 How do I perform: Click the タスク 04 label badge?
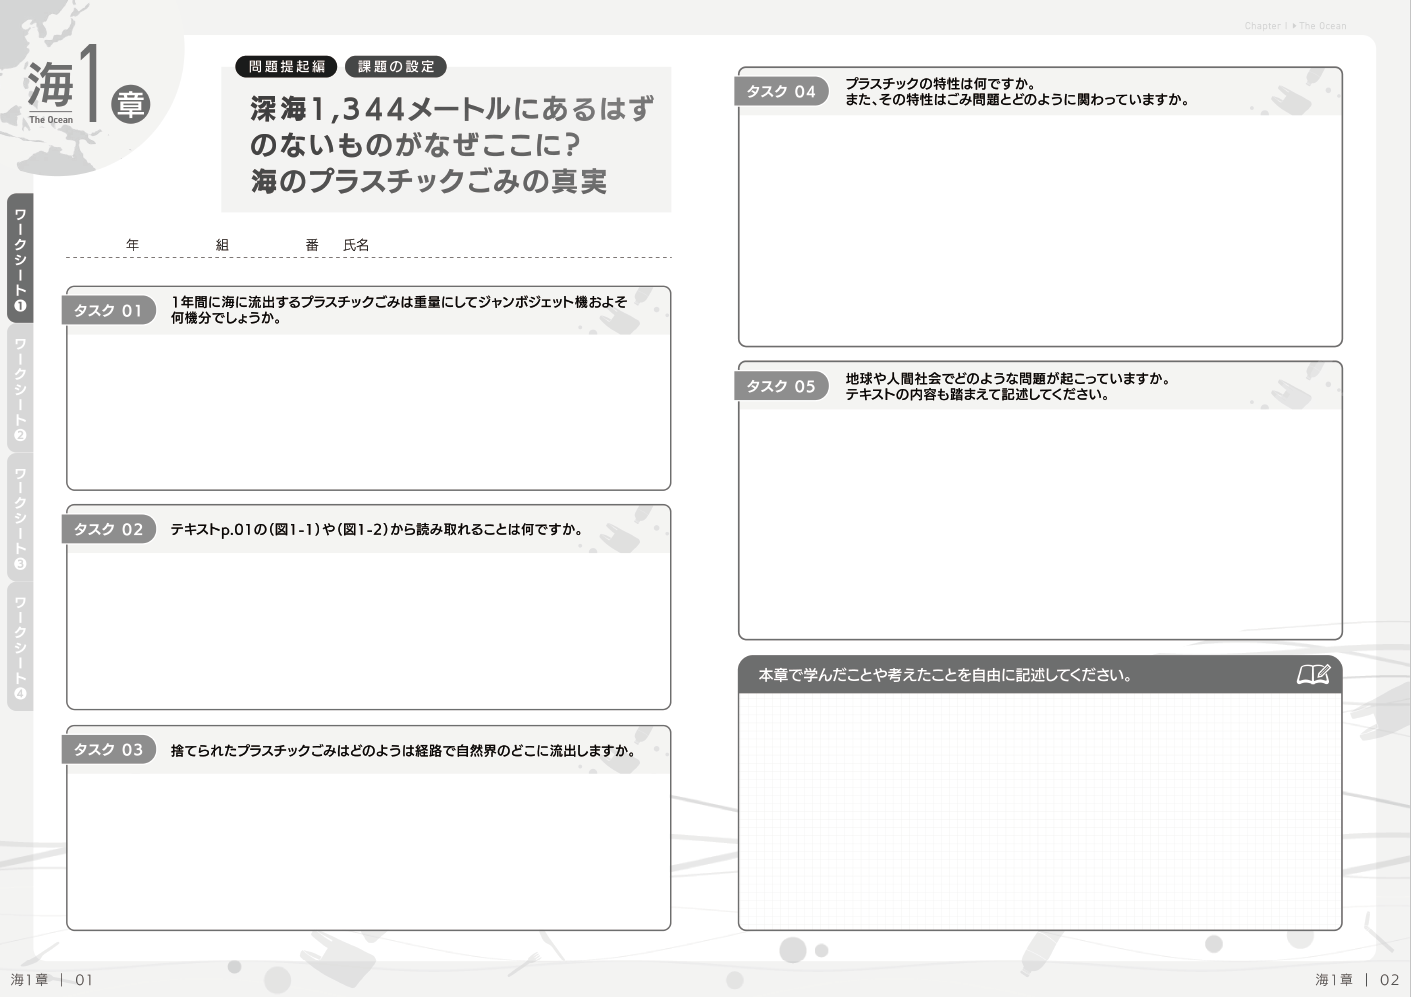pyautogui.click(x=781, y=91)
